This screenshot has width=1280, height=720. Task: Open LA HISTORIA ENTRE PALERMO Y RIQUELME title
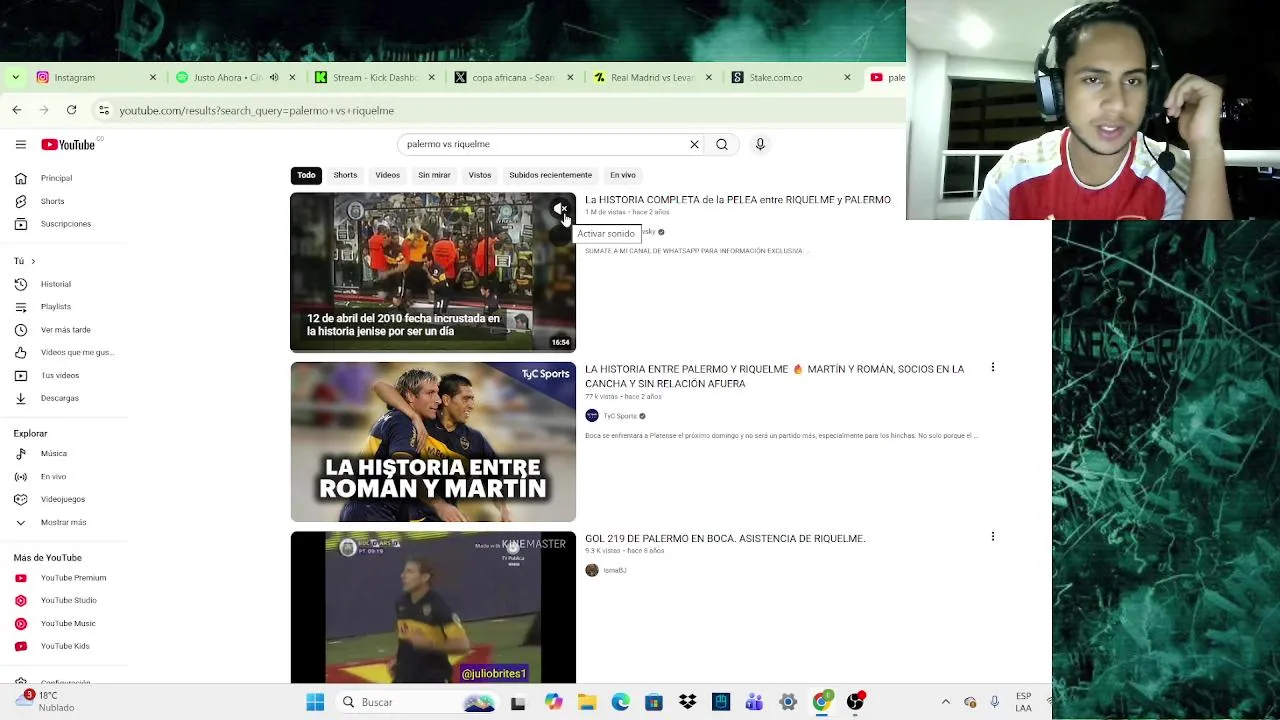775,376
